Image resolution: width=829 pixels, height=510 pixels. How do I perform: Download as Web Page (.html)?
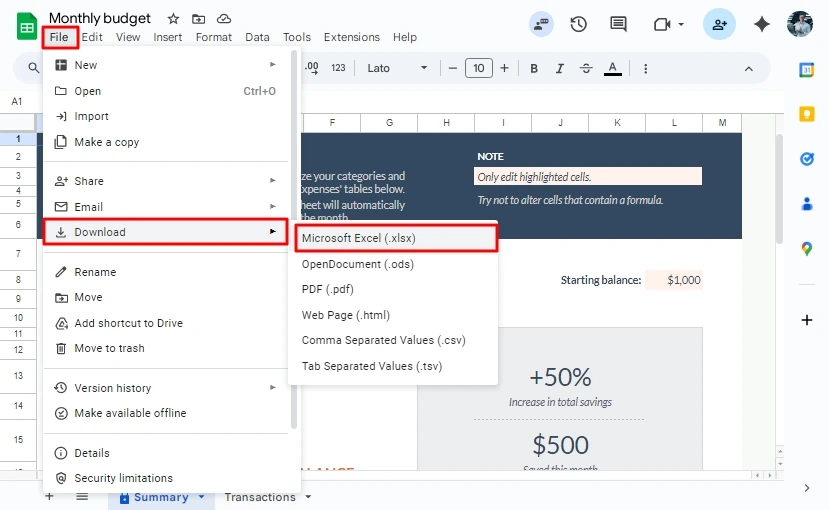pos(392,315)
